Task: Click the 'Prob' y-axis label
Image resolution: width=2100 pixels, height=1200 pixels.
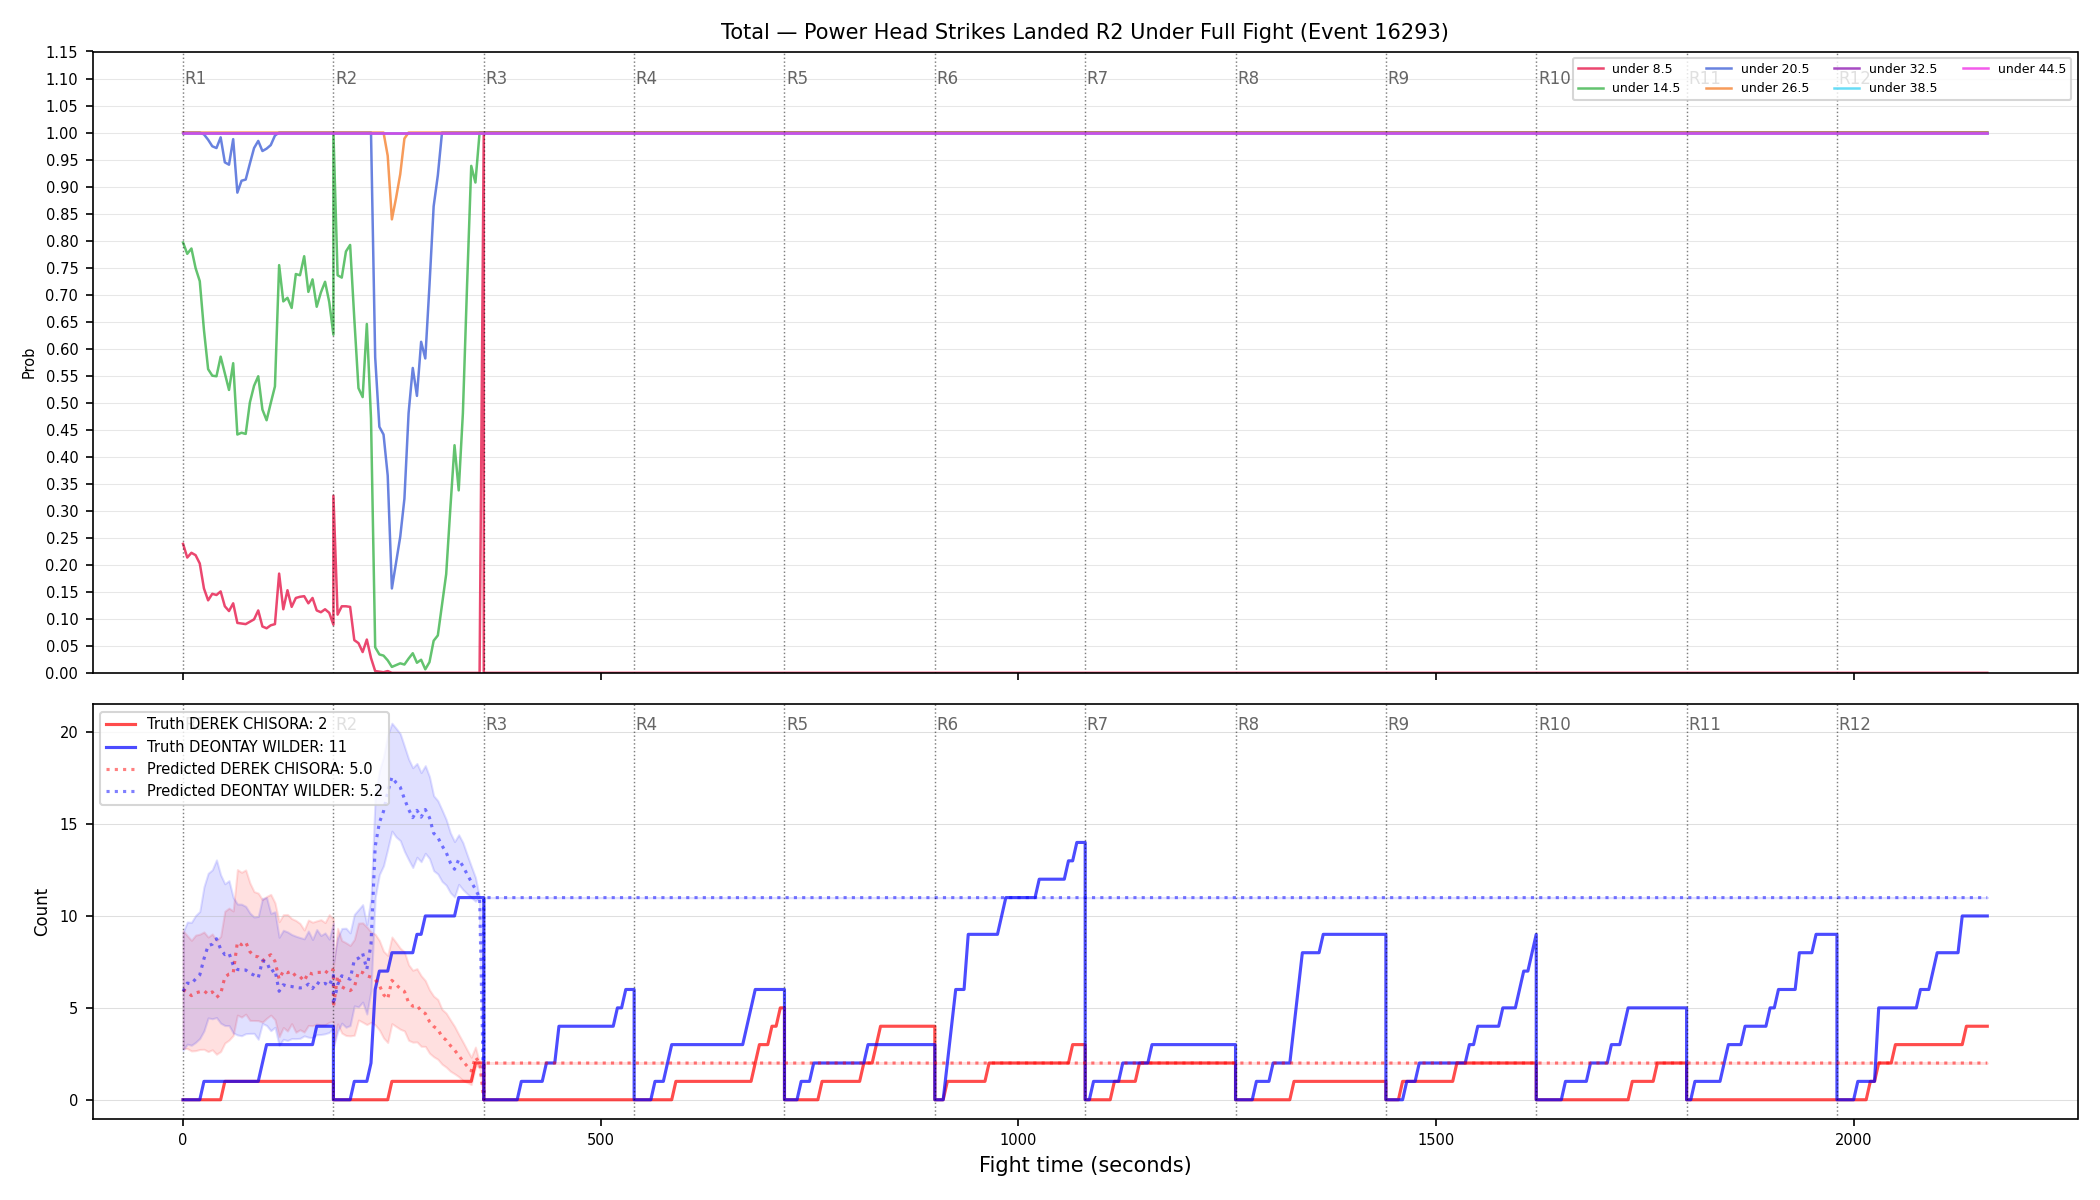Action: point(29,363)
